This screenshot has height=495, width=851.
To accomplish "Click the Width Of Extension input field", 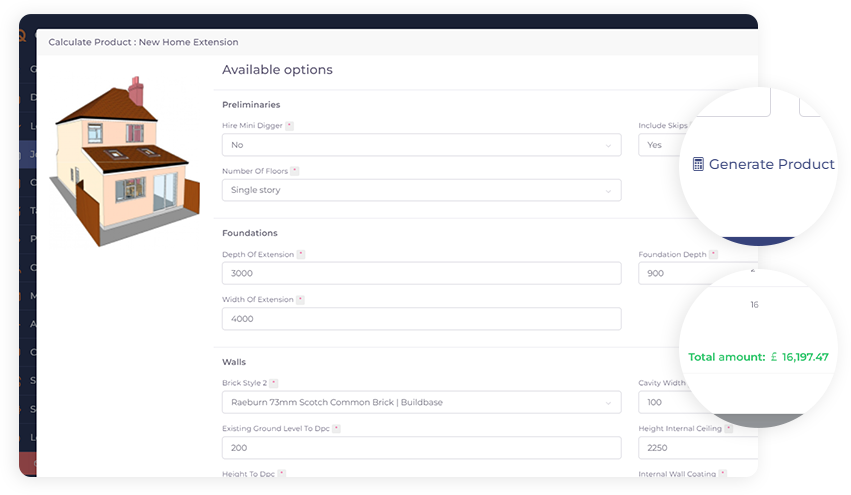I will tap(420, 319).
